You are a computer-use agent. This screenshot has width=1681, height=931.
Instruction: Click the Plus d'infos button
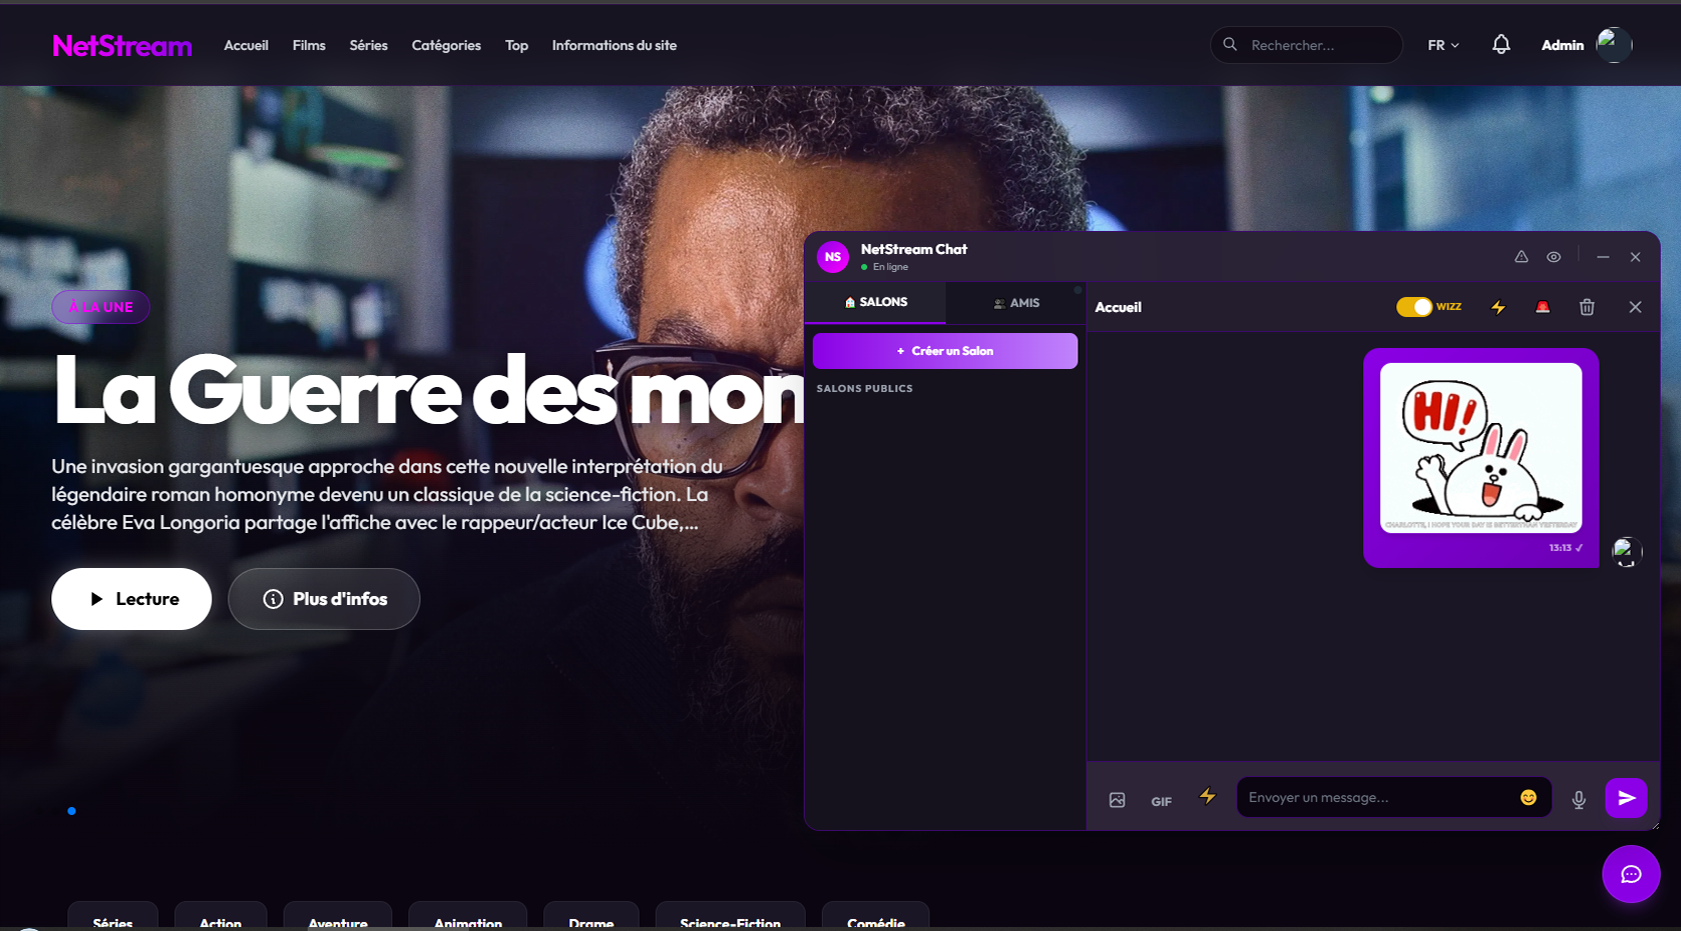coord(324,599)
